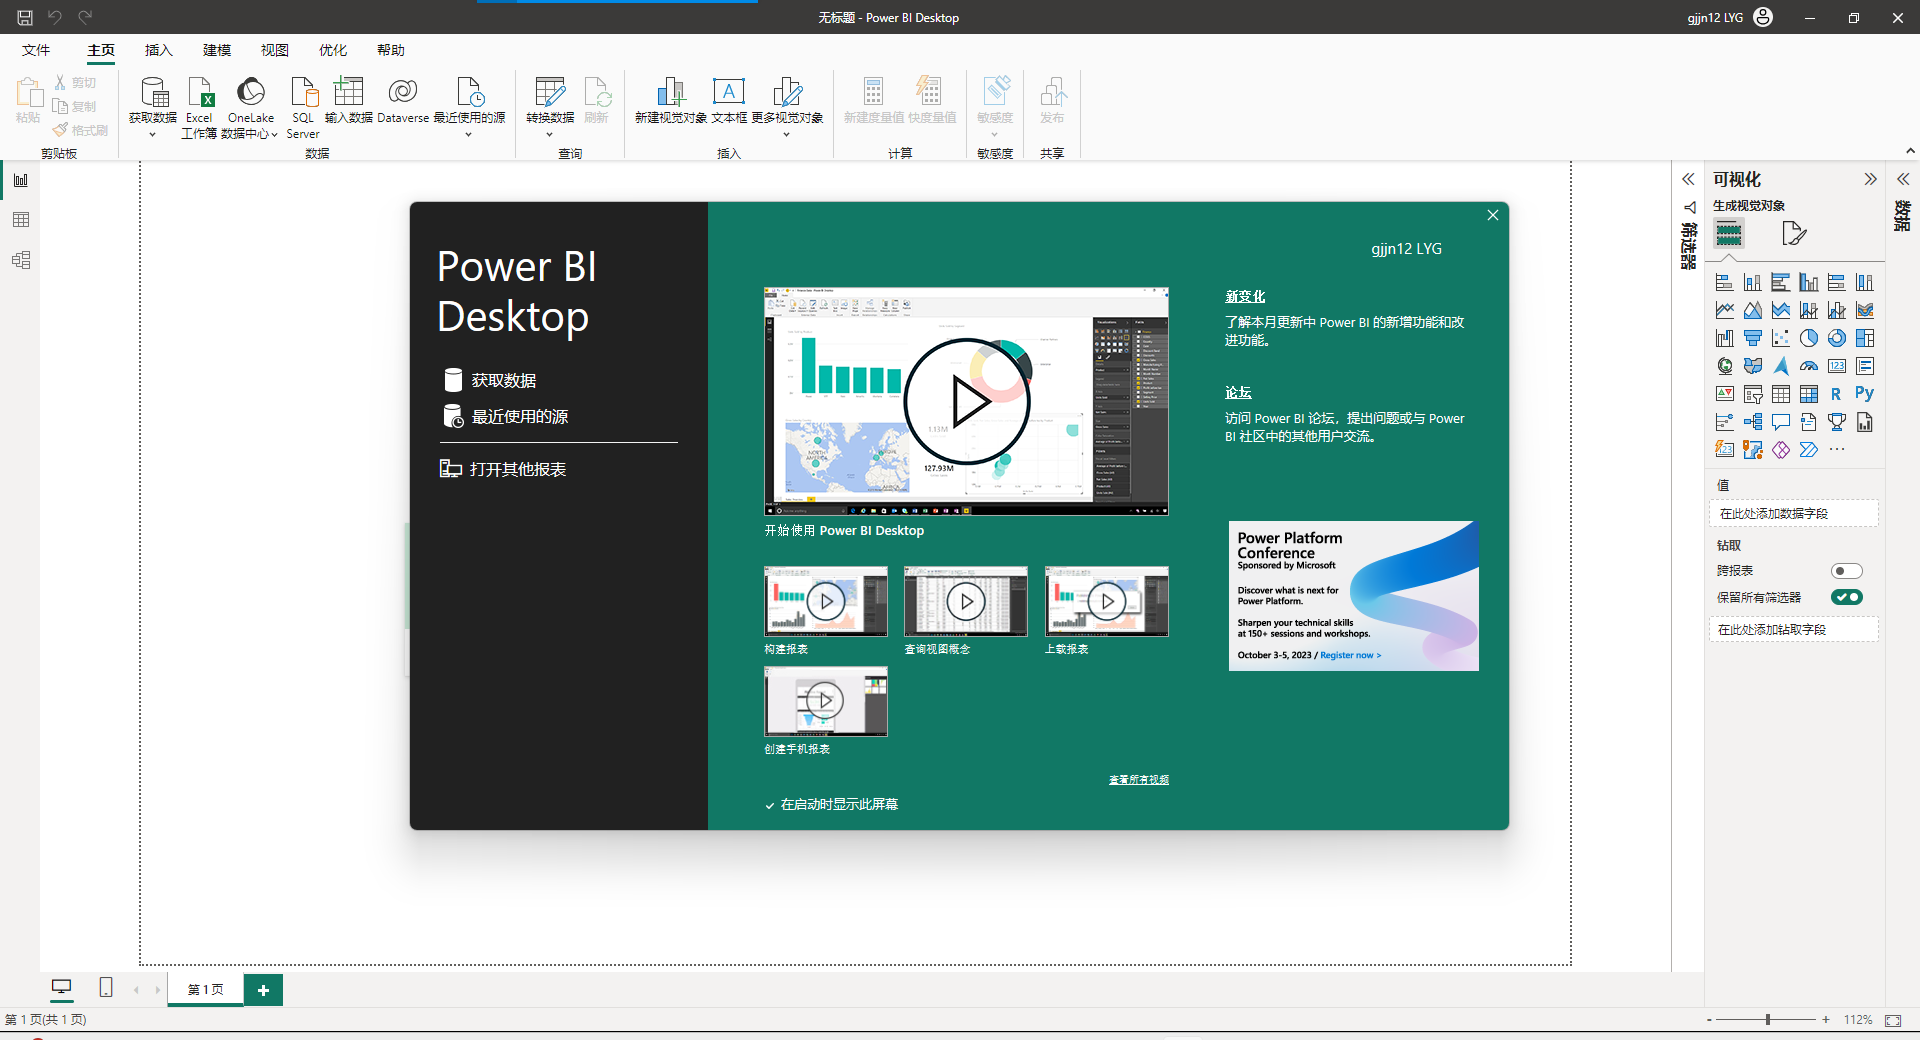Enable the 跨报表 toggle switch
The width and height of the screenshot is (1920, 1040).
pyautogui.click(x=1846, y=571)
